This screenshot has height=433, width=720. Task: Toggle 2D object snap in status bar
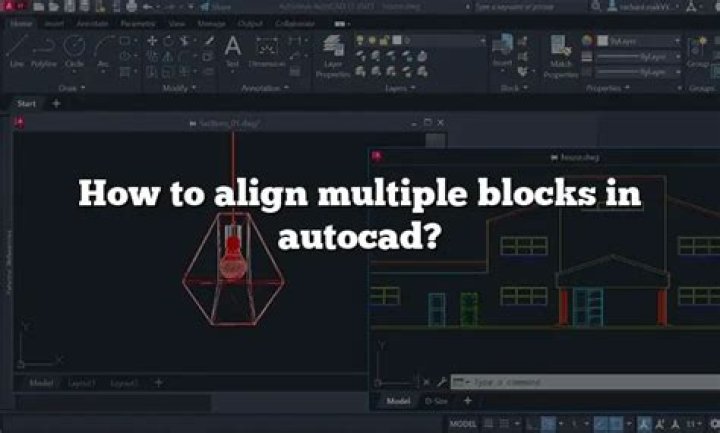pos(617,423)
